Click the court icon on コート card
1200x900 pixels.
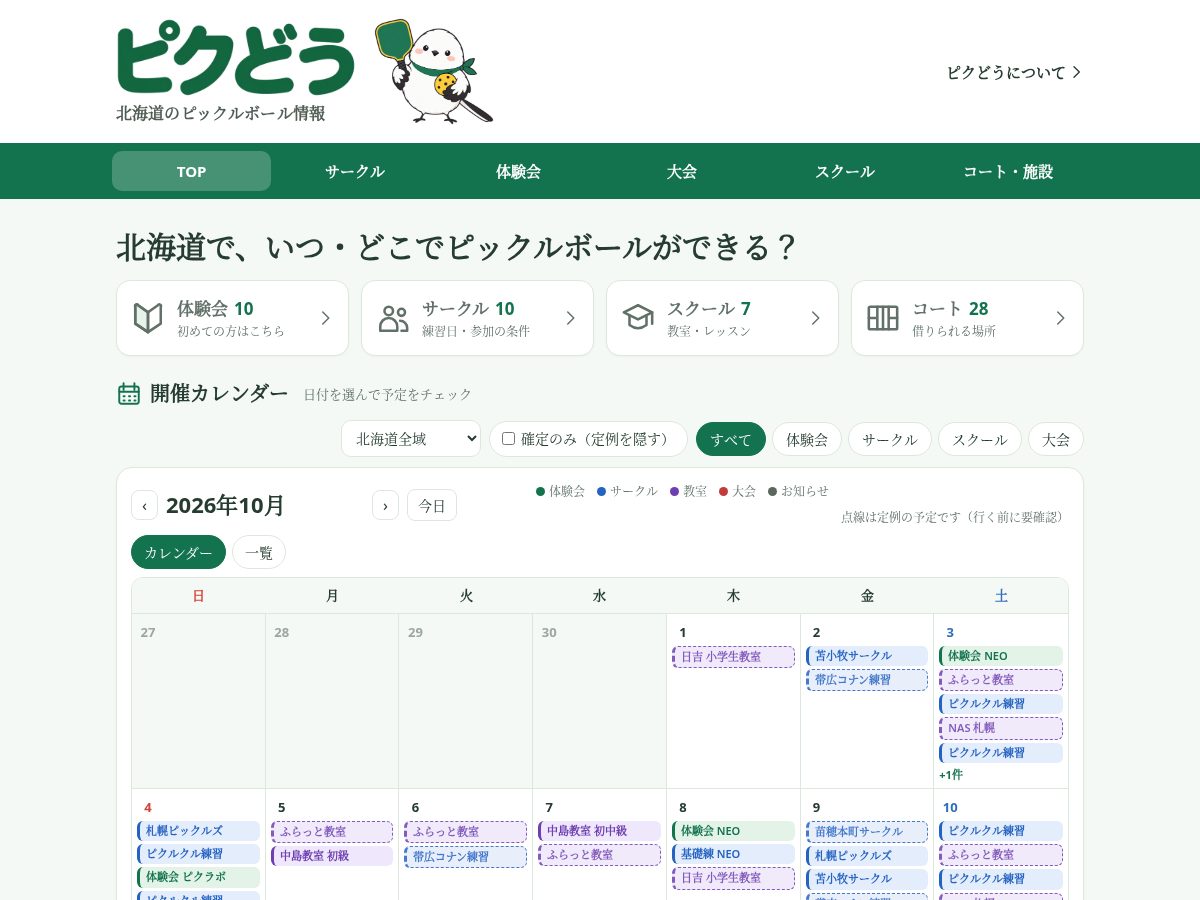pos(883,318)
